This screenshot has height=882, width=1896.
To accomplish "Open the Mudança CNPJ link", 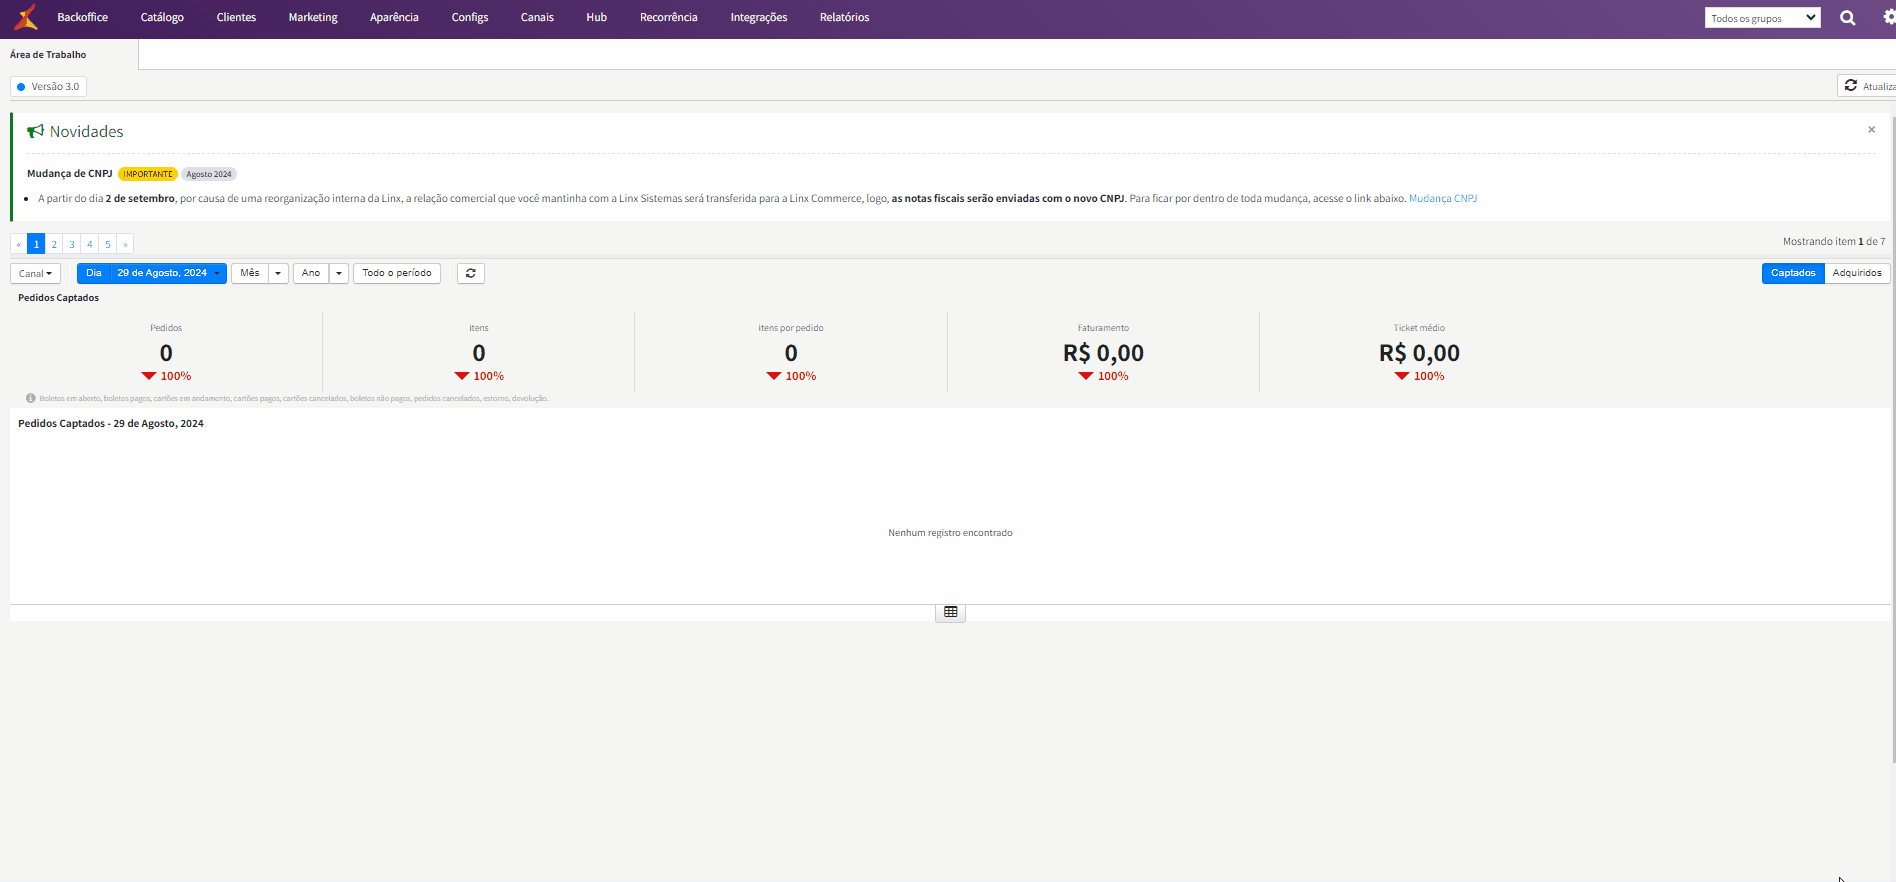I will coord(1443,198).
